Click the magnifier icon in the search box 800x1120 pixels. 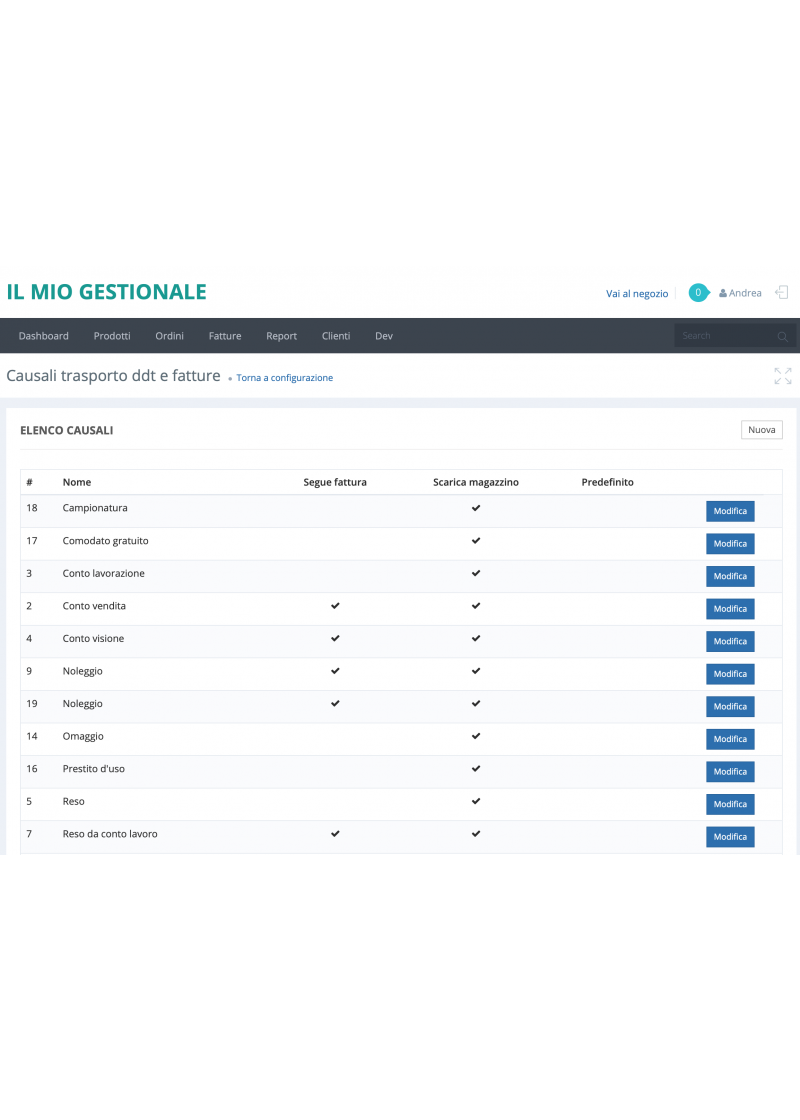[x=782, y=336]
